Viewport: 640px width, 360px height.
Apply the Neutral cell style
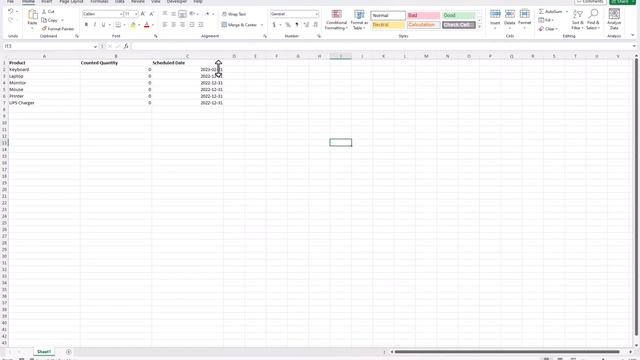click(388, 25)
